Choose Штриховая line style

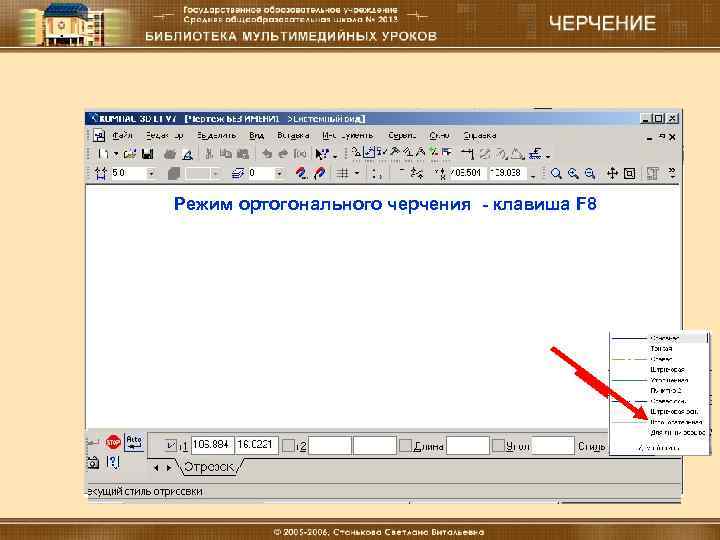658,370
